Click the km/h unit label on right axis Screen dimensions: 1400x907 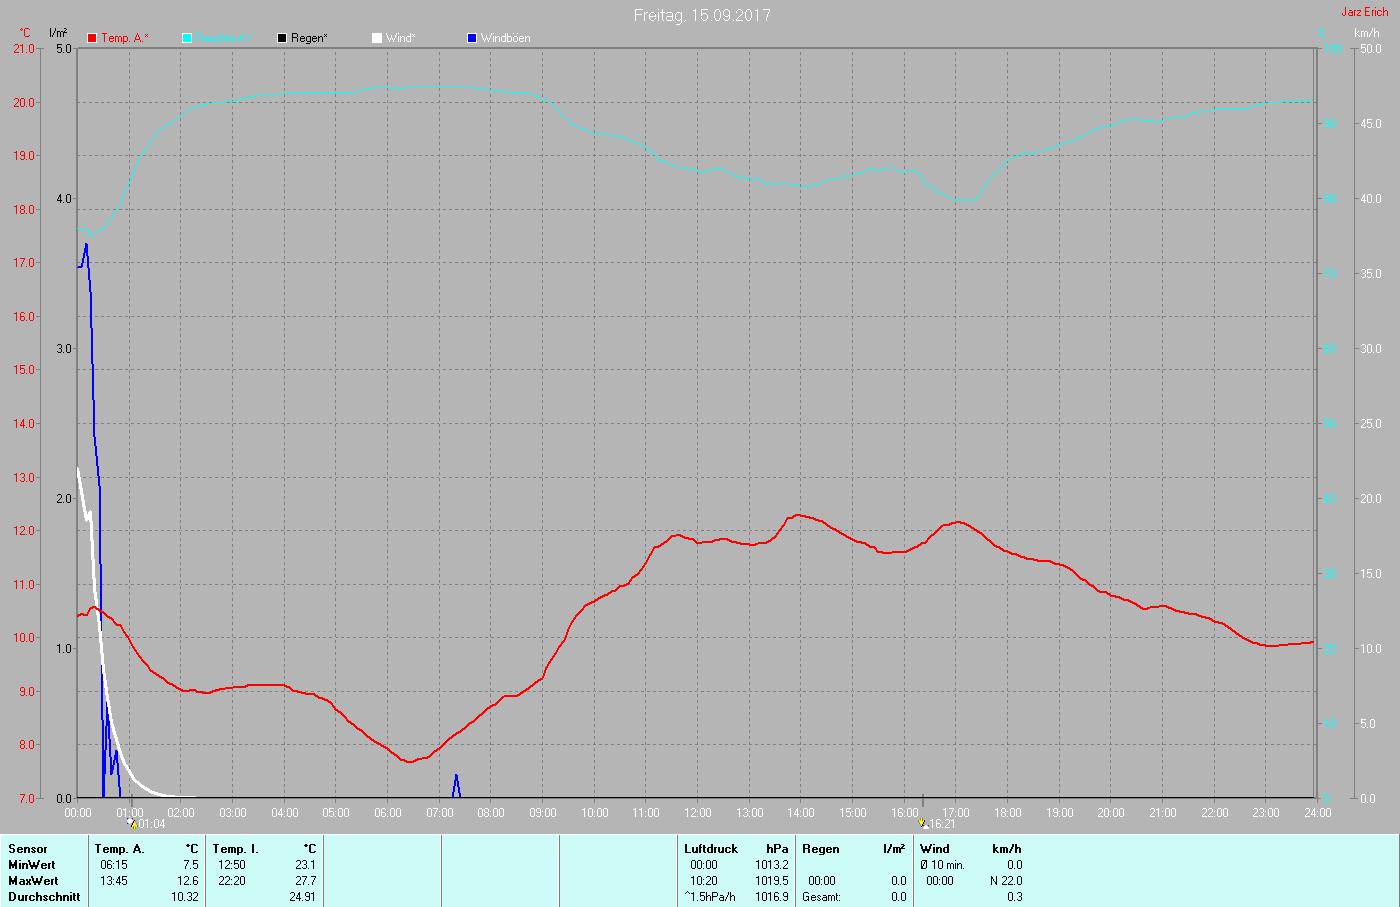1366,33
